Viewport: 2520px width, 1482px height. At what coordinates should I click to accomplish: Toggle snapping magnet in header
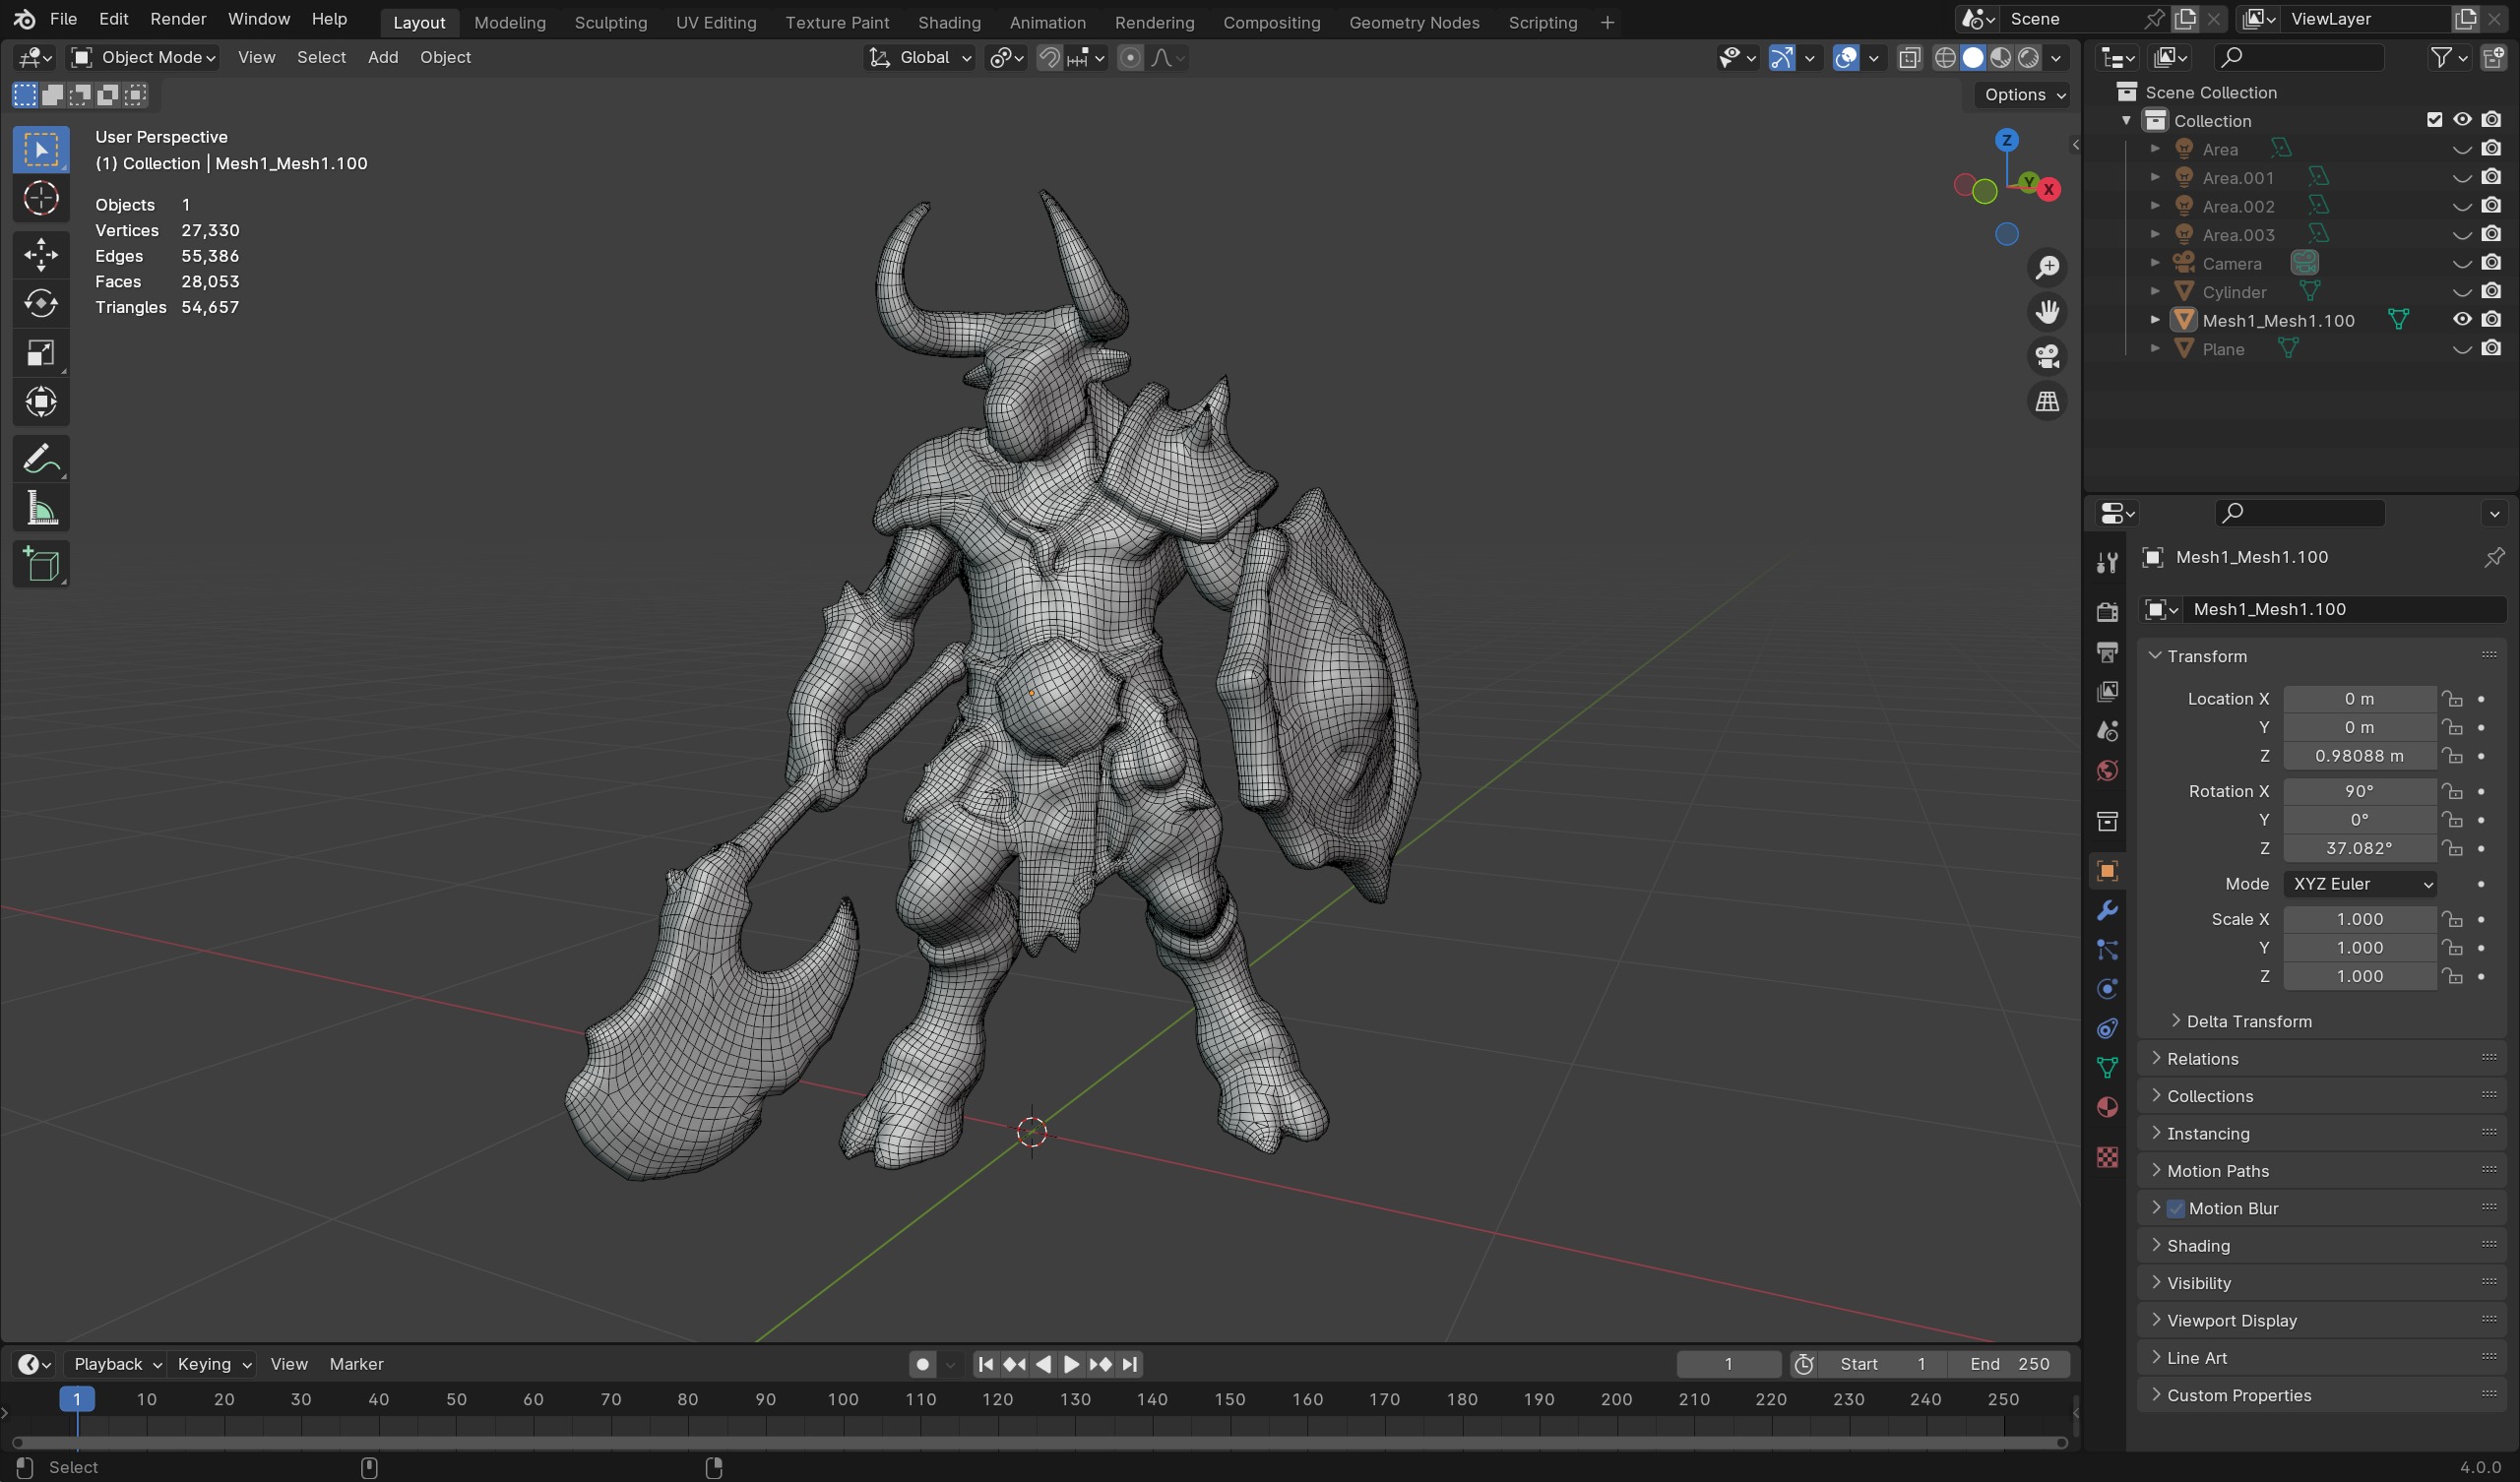pyautogui.click(x=1049, y=58)
